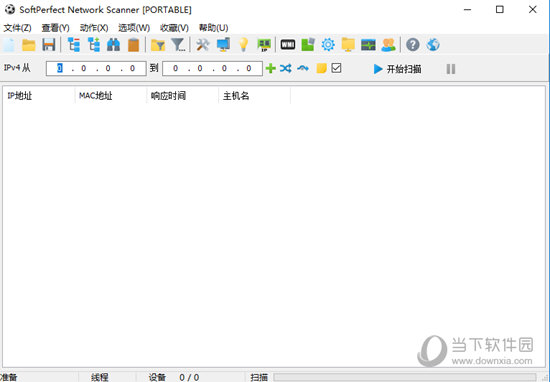Screen dimensions: 550x382
Task: Click the IPv4 从 start address field
Action: (x=96, y=68)
